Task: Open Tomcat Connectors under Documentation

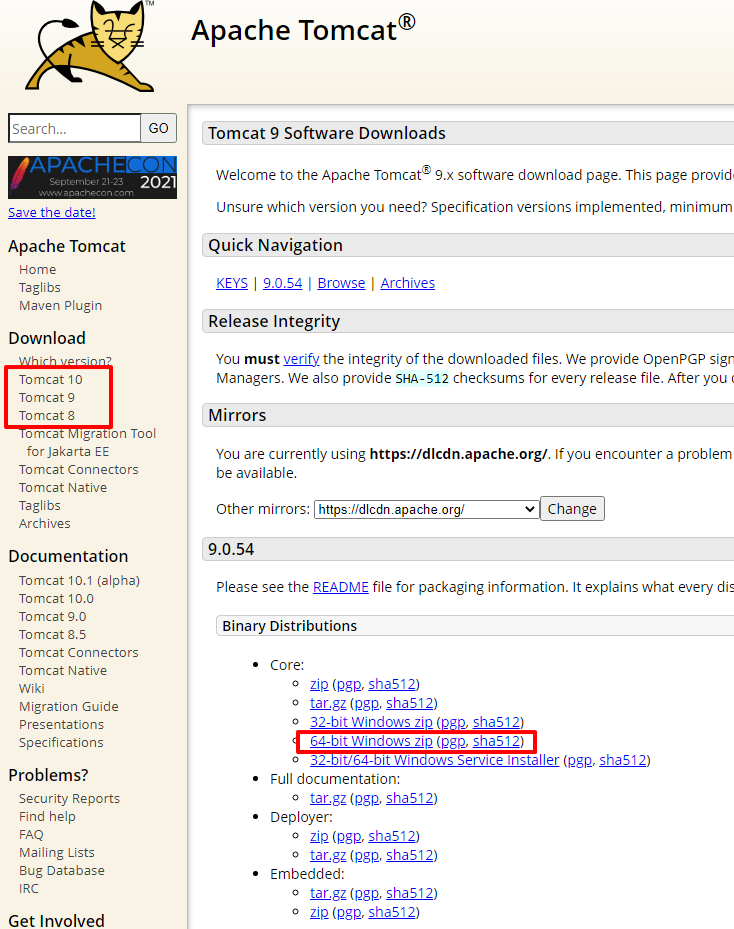Action: [79, 652]
